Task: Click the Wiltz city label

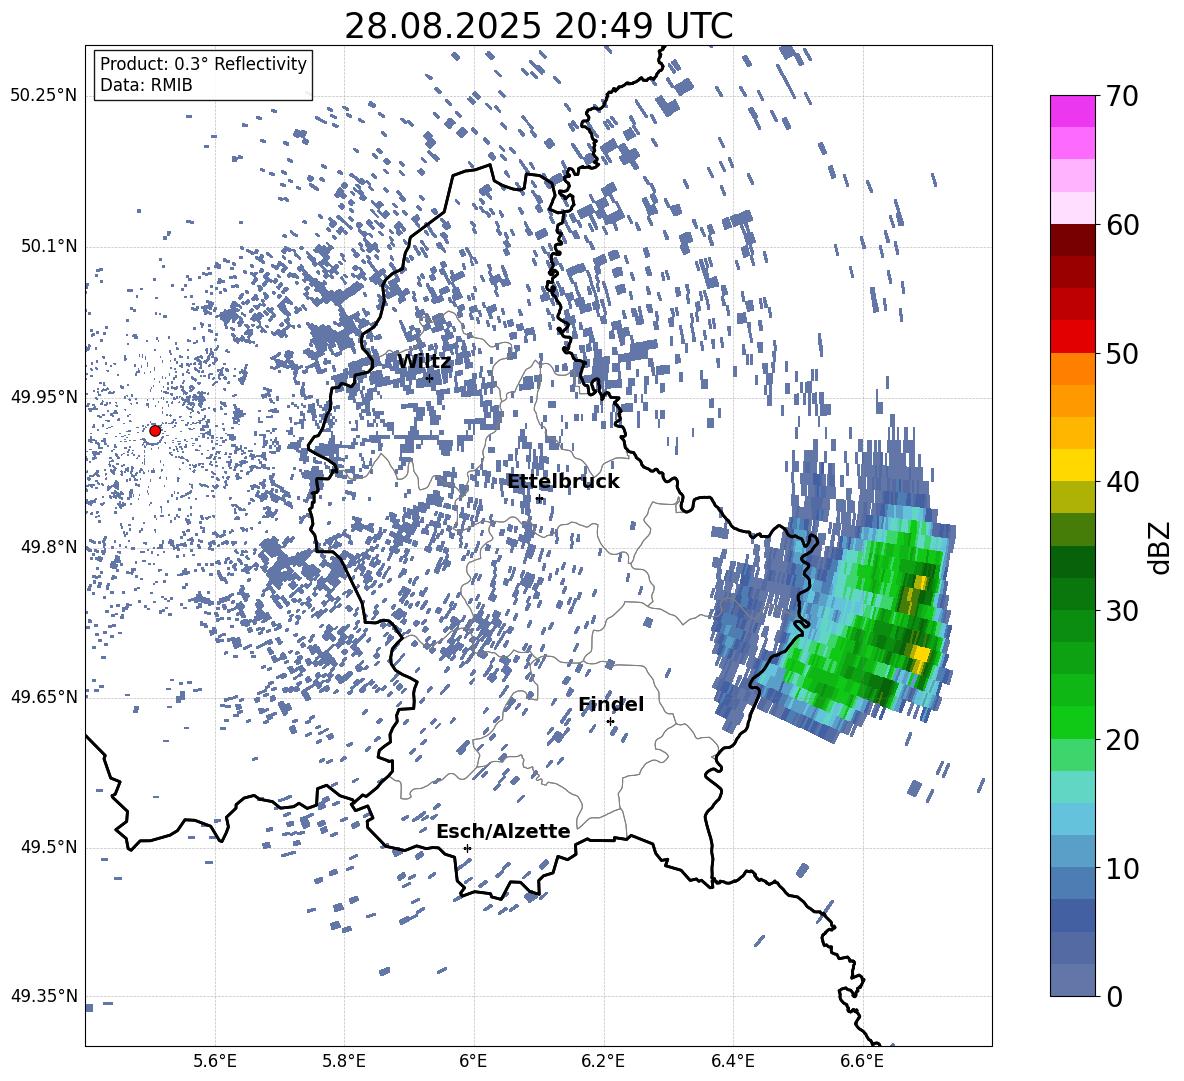Action: [x=424, y=362]
